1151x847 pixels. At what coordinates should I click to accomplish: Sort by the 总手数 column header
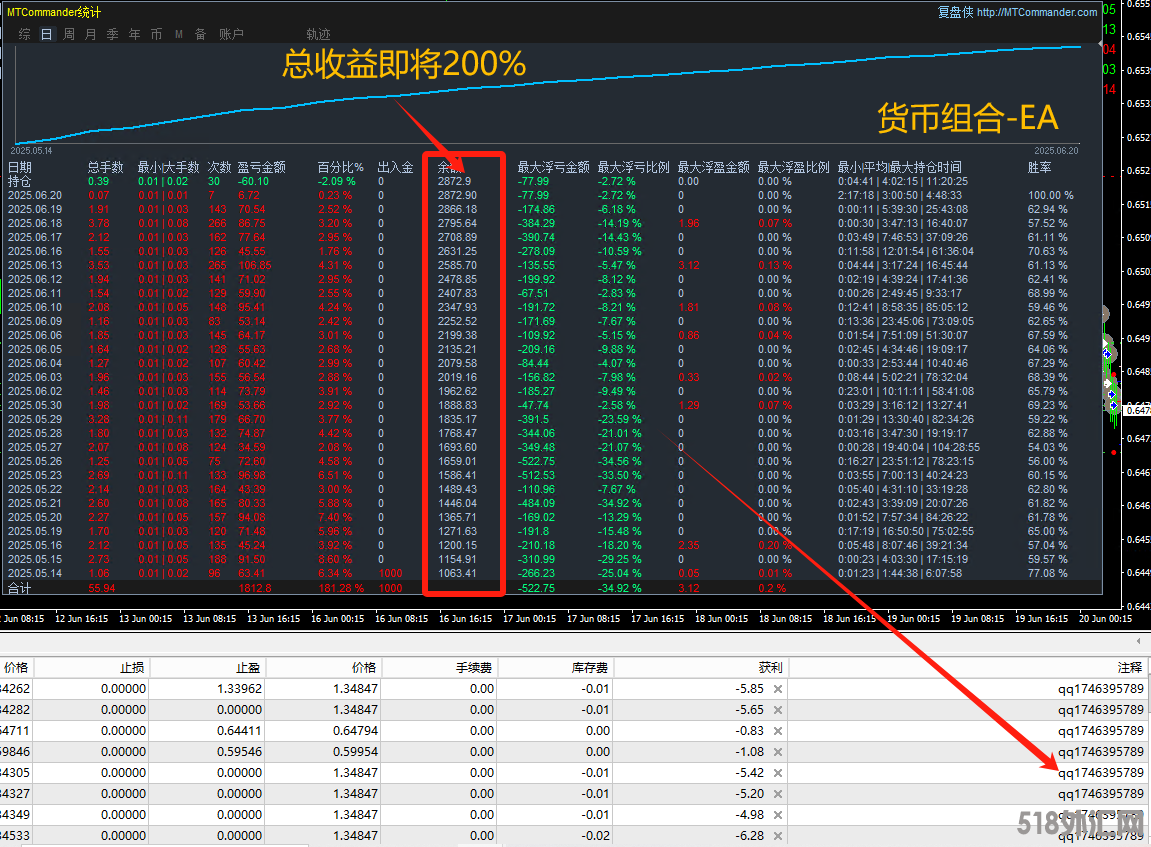click(106, 167)
